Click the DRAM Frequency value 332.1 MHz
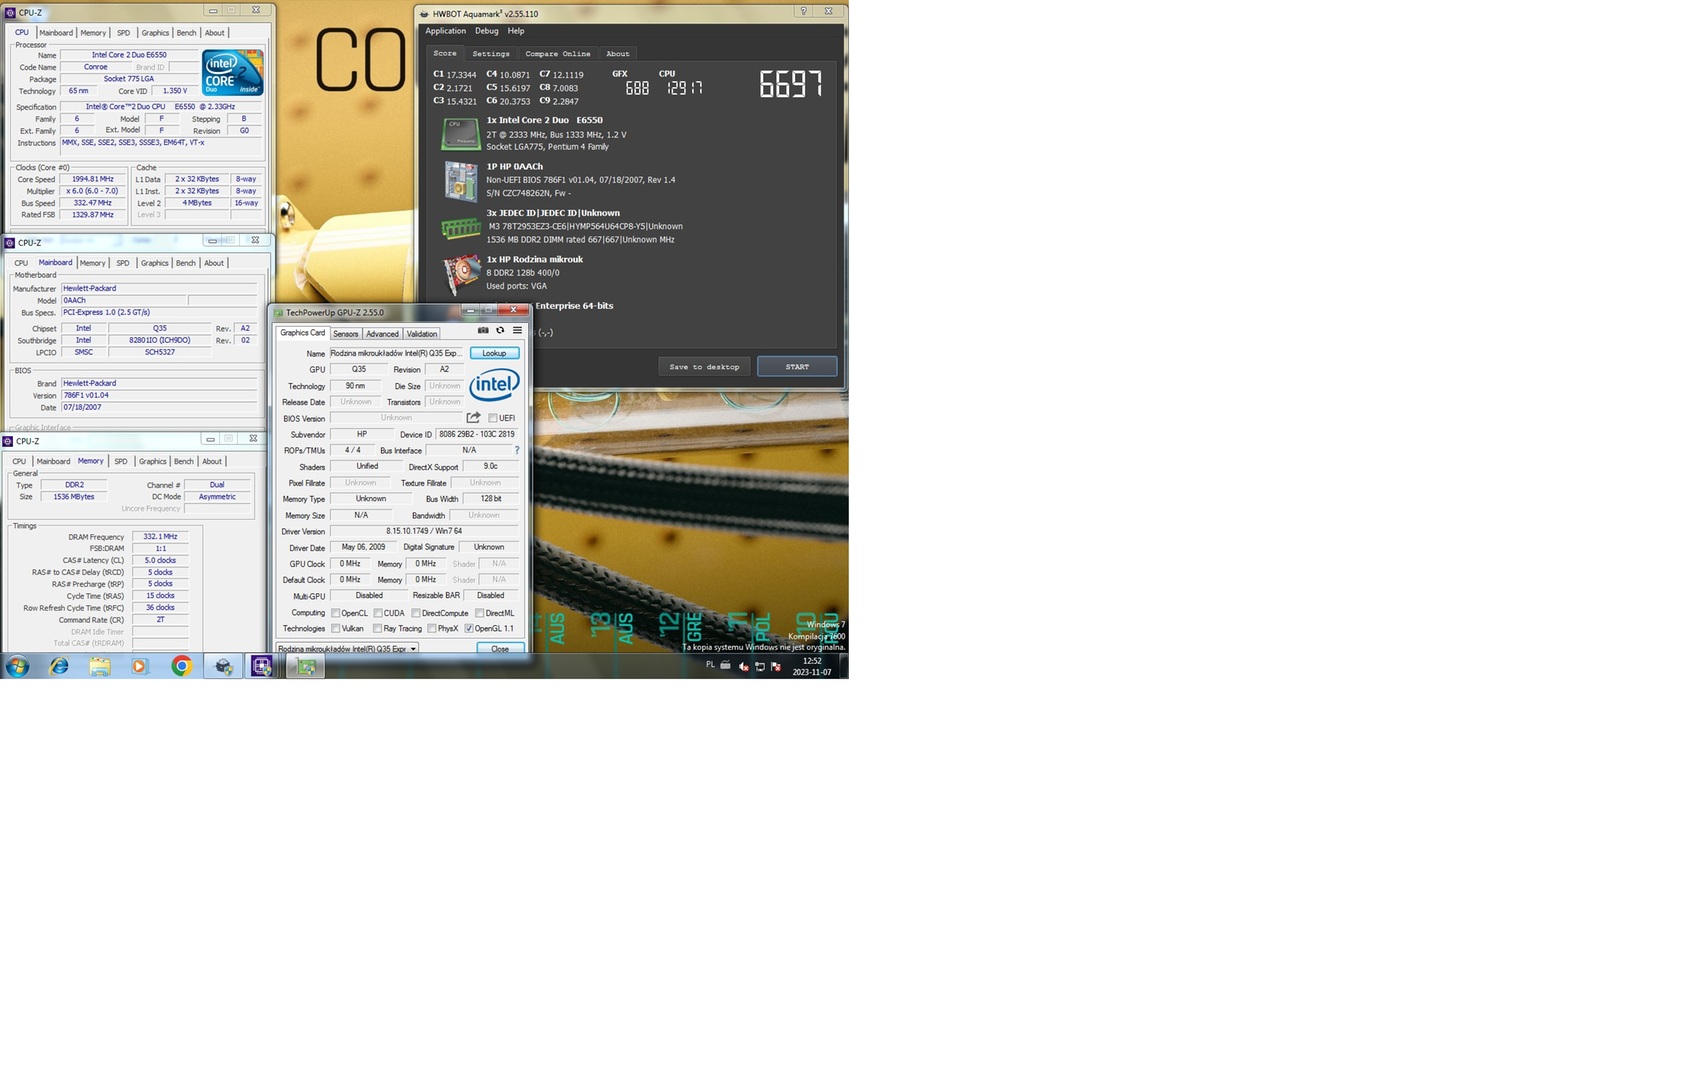1689x1080 pixels. click(x=160, y=537)
